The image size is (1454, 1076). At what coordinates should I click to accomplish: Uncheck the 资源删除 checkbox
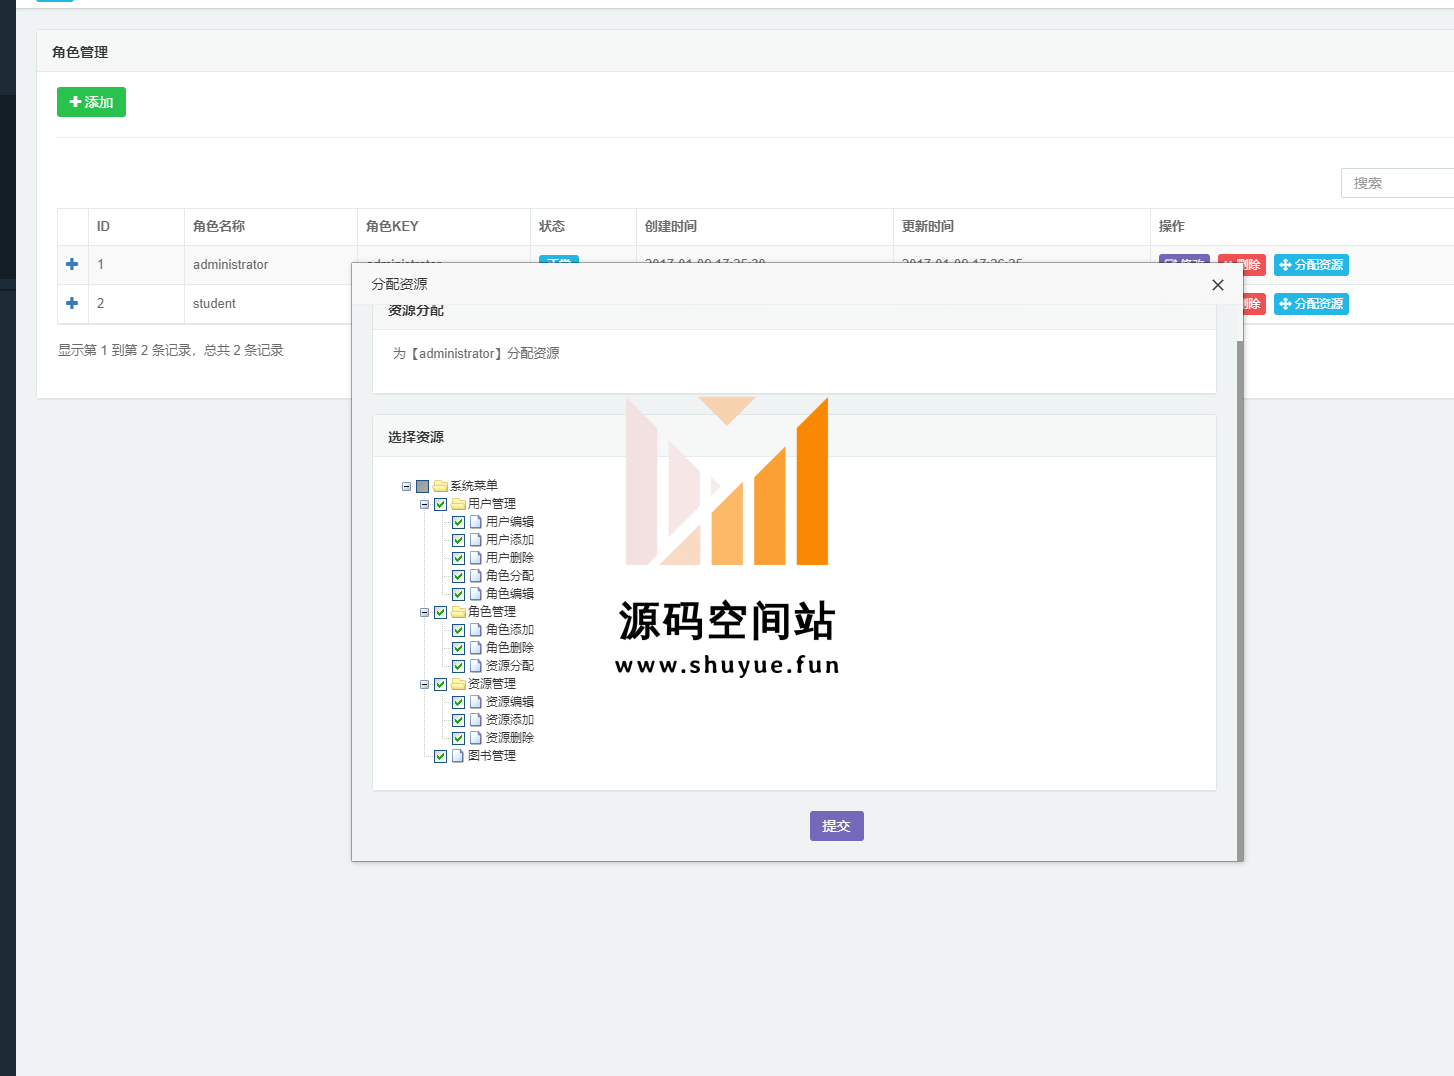coord(458,739)
